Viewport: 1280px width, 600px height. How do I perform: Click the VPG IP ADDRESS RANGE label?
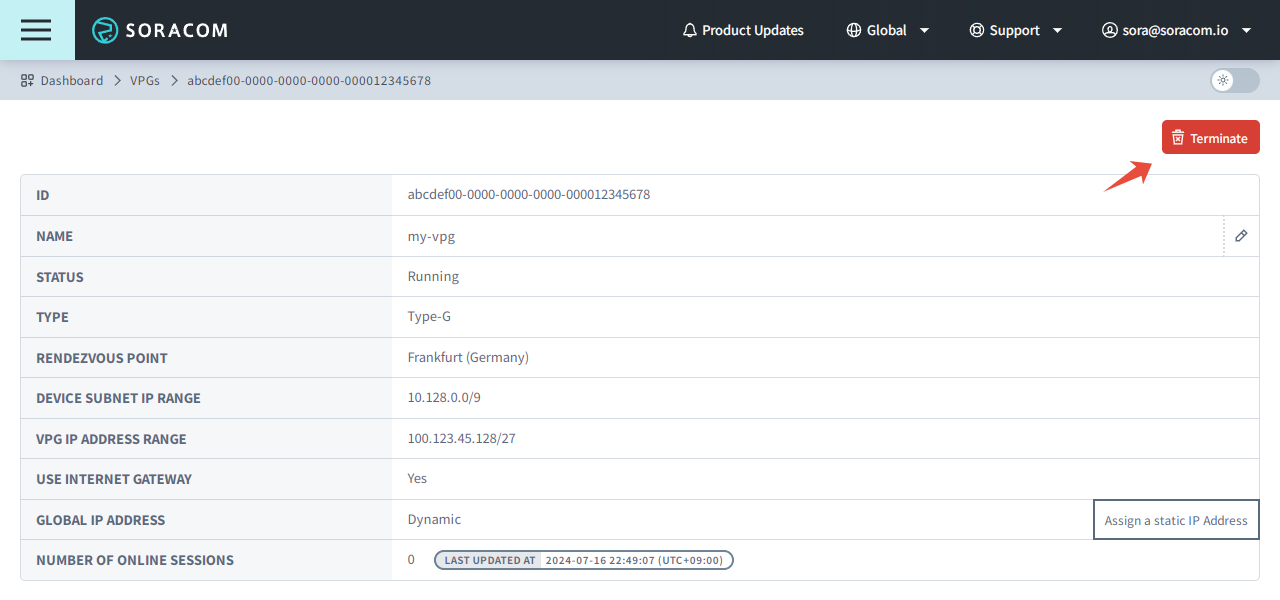(111, 439)
